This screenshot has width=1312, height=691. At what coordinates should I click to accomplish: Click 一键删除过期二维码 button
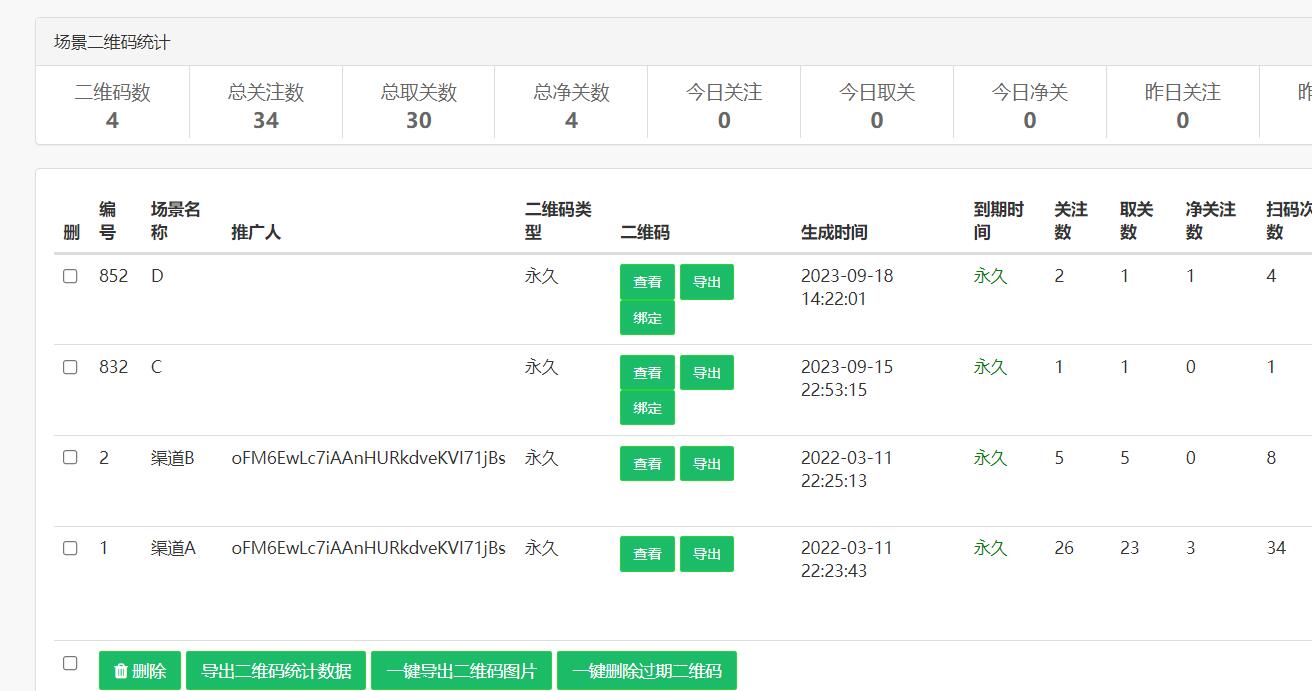point(647,671)
